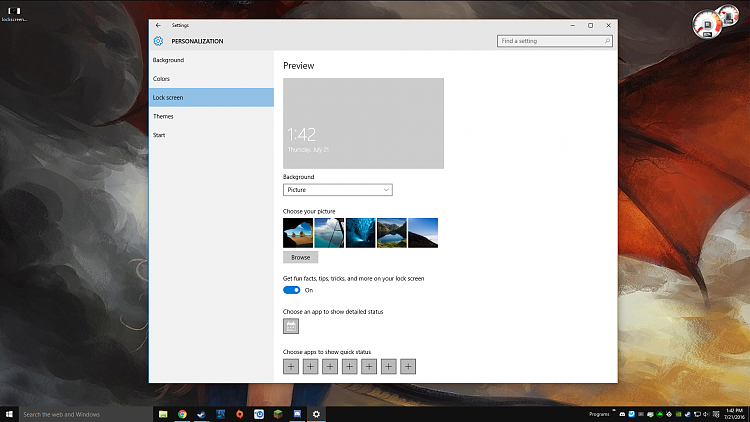Open Discord from the taskbar
This screenshot has height=422, width=750.
coord(297,414)
